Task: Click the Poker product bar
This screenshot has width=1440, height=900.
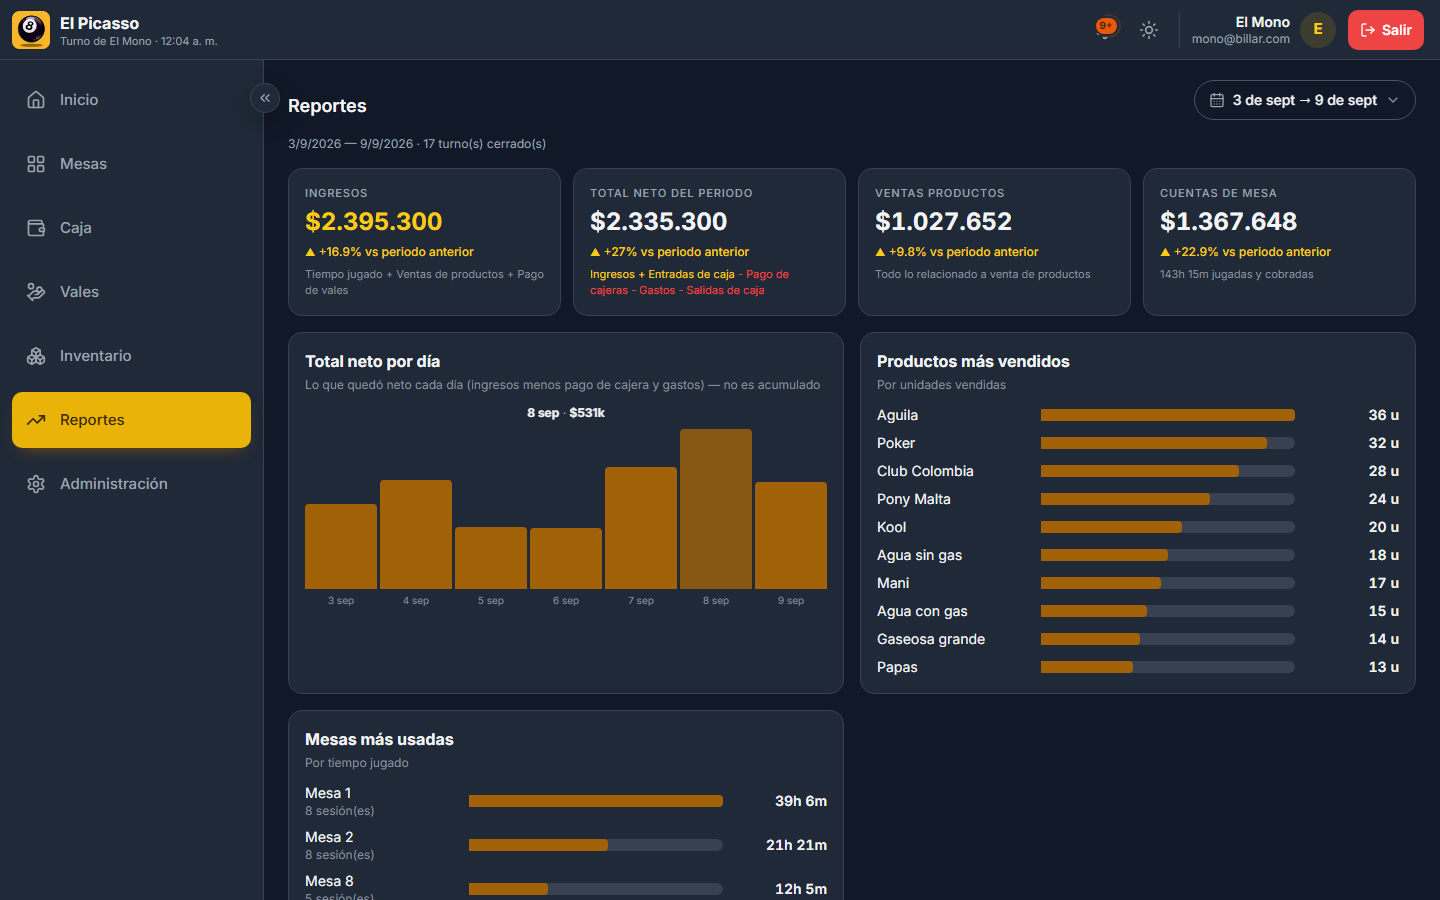Action: [1168, 443]
